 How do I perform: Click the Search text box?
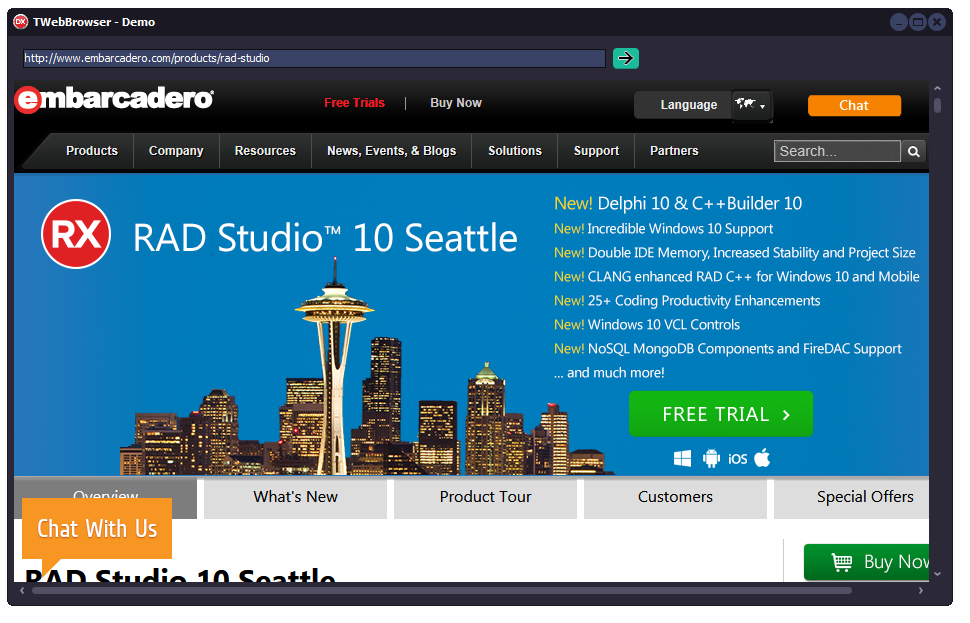pos(837,151)
